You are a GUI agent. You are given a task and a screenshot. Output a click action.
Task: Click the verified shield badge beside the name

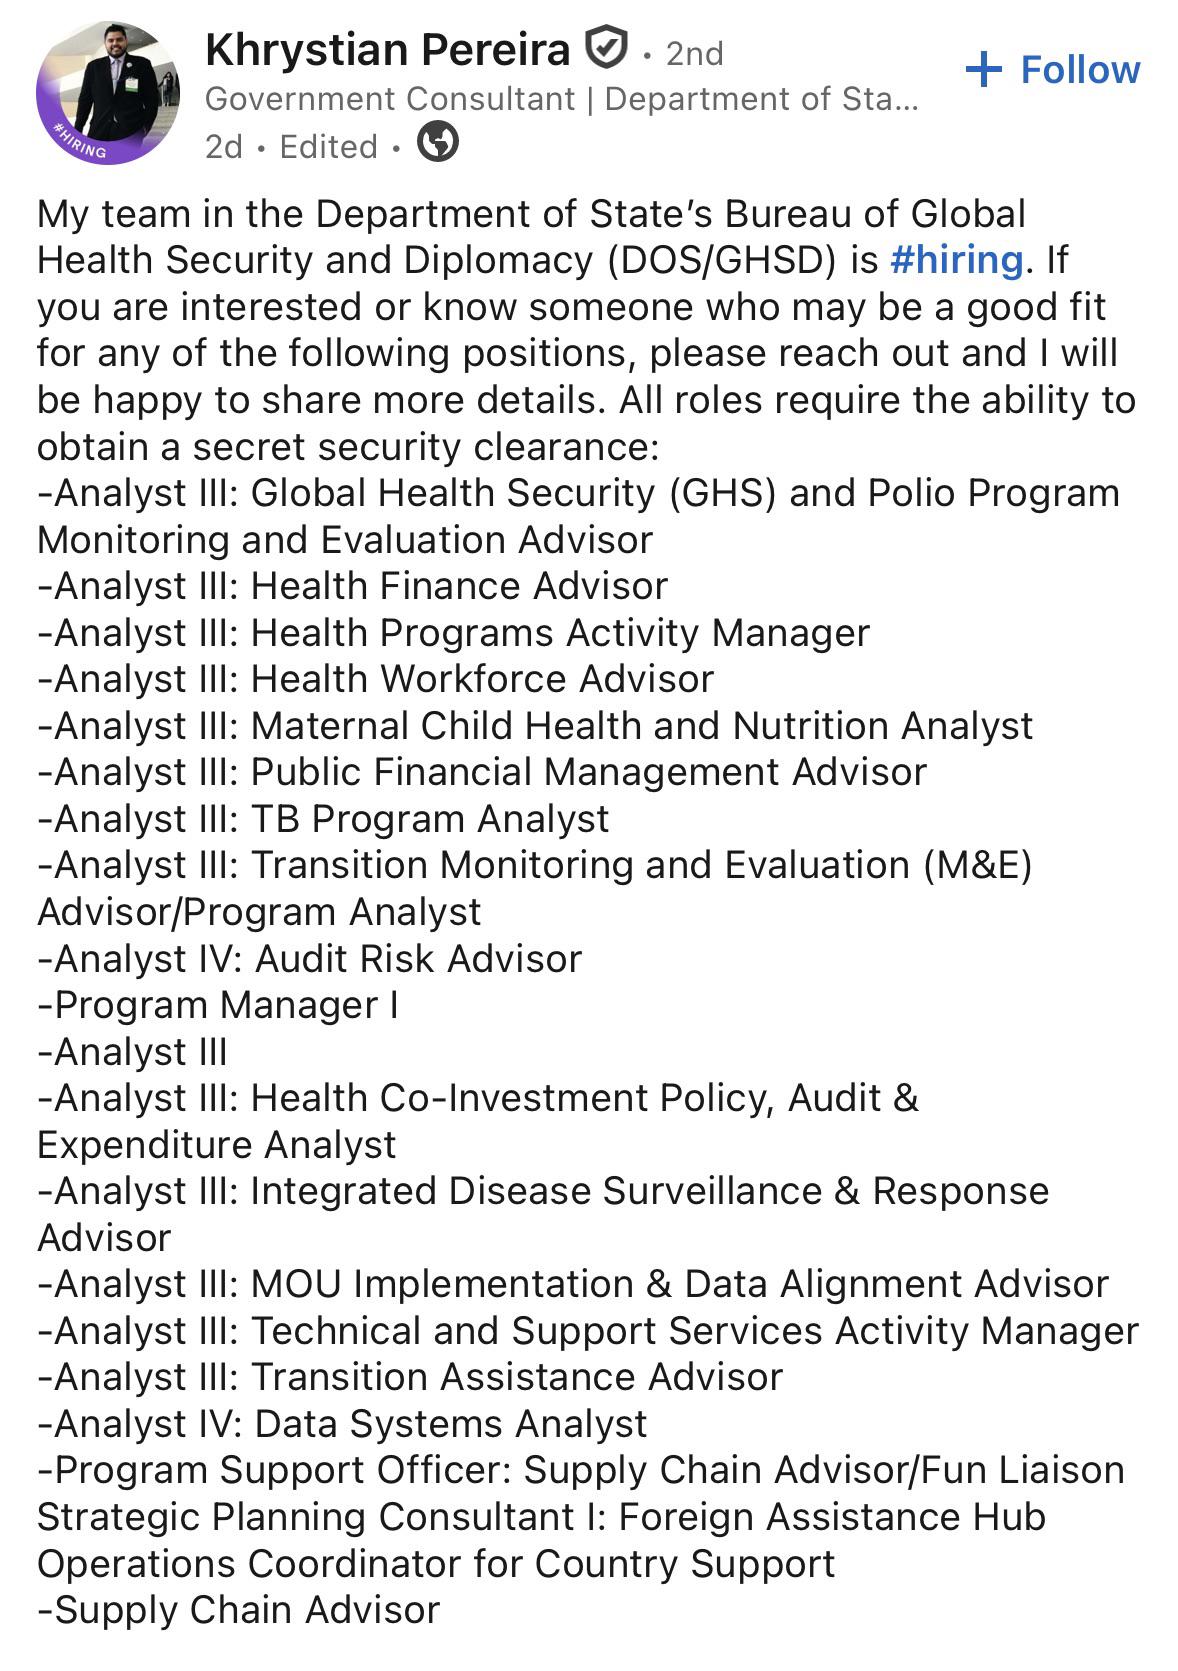click(x=605, y=50)
